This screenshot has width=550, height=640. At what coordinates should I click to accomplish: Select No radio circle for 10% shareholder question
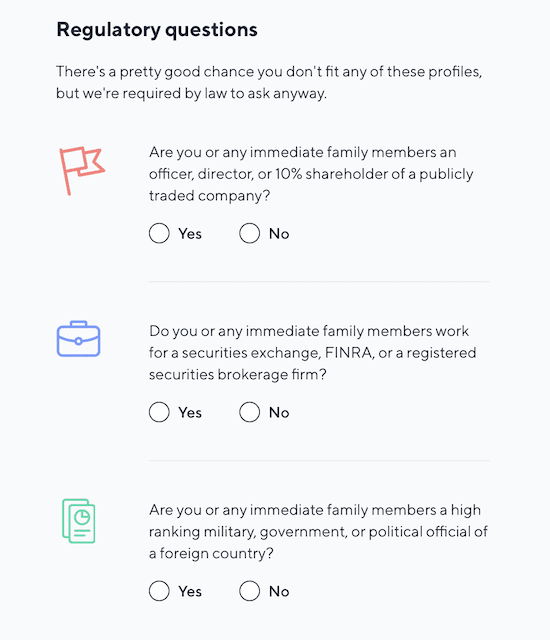(x=249, y=233)
